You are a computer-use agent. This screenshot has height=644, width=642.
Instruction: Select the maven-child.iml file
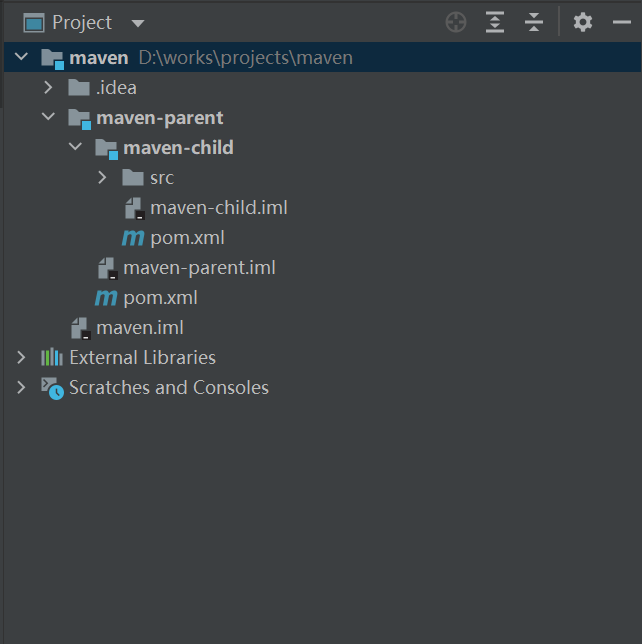point(218,208)
